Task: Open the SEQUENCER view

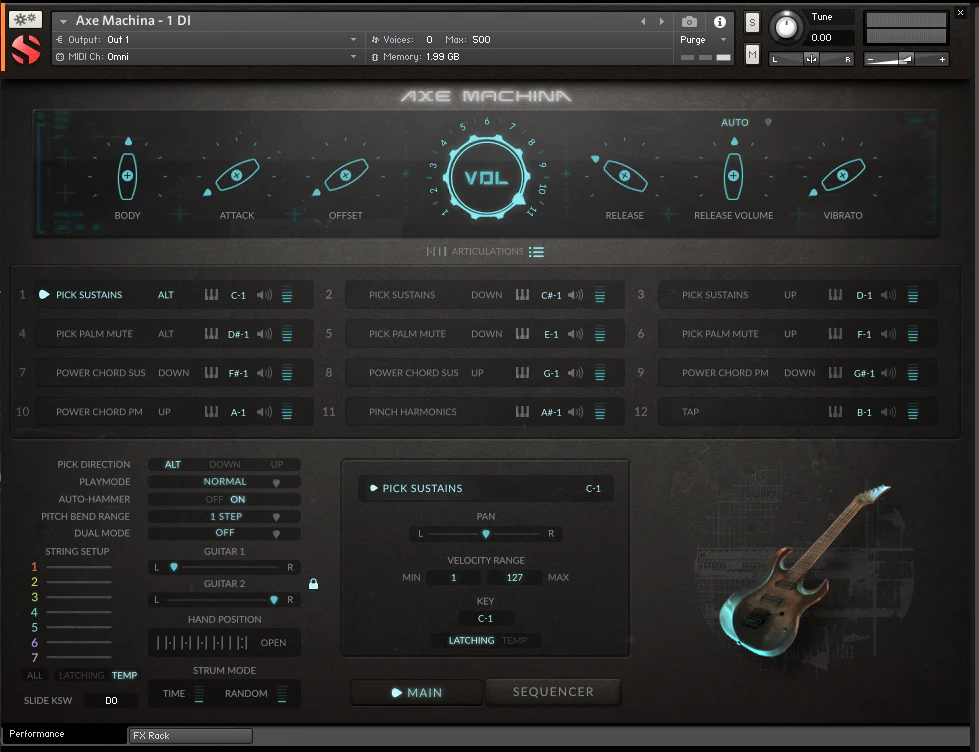Action: coord(552,691)
